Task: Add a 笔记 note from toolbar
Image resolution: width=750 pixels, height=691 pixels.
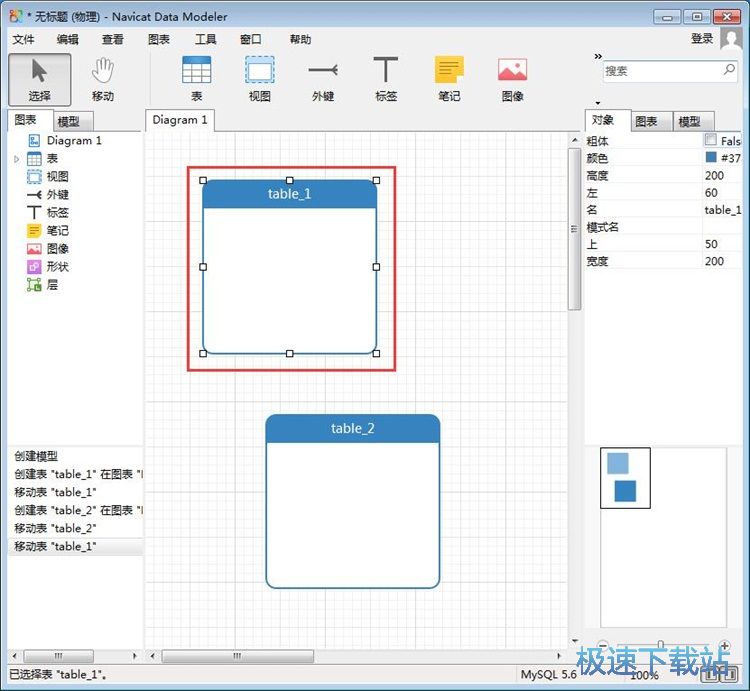Action: coord(449,78)
